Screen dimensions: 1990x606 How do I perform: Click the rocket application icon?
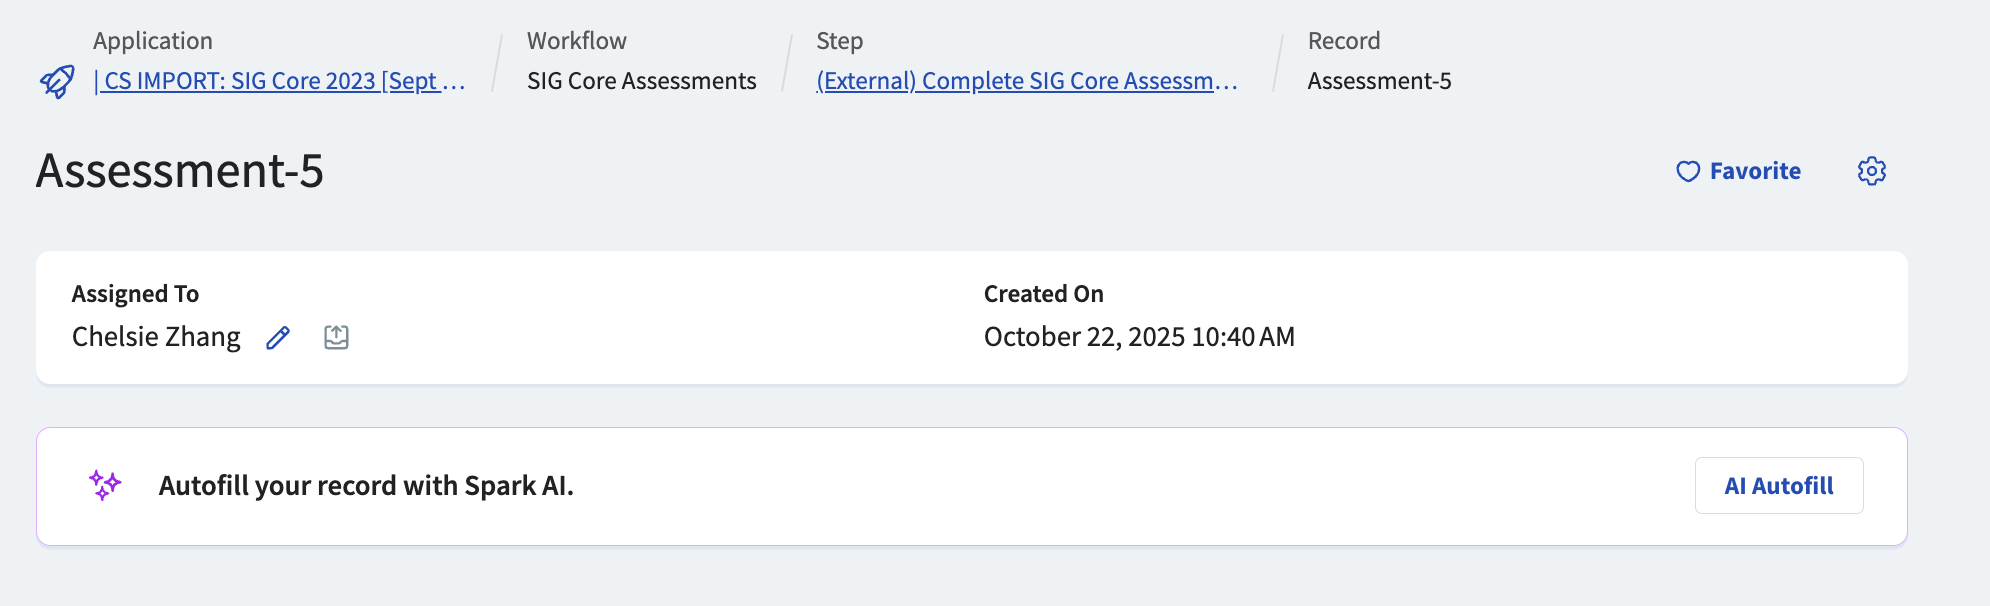click(x=57, y=81)
